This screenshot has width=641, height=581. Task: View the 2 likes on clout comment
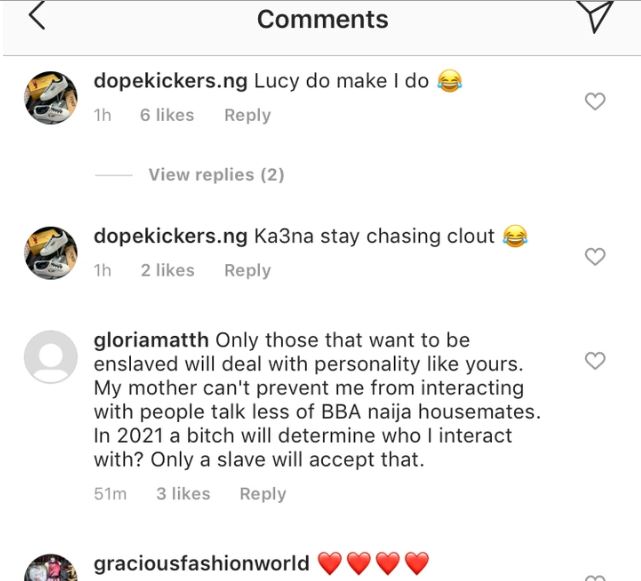pyautogui.click(x=167, y=270)
